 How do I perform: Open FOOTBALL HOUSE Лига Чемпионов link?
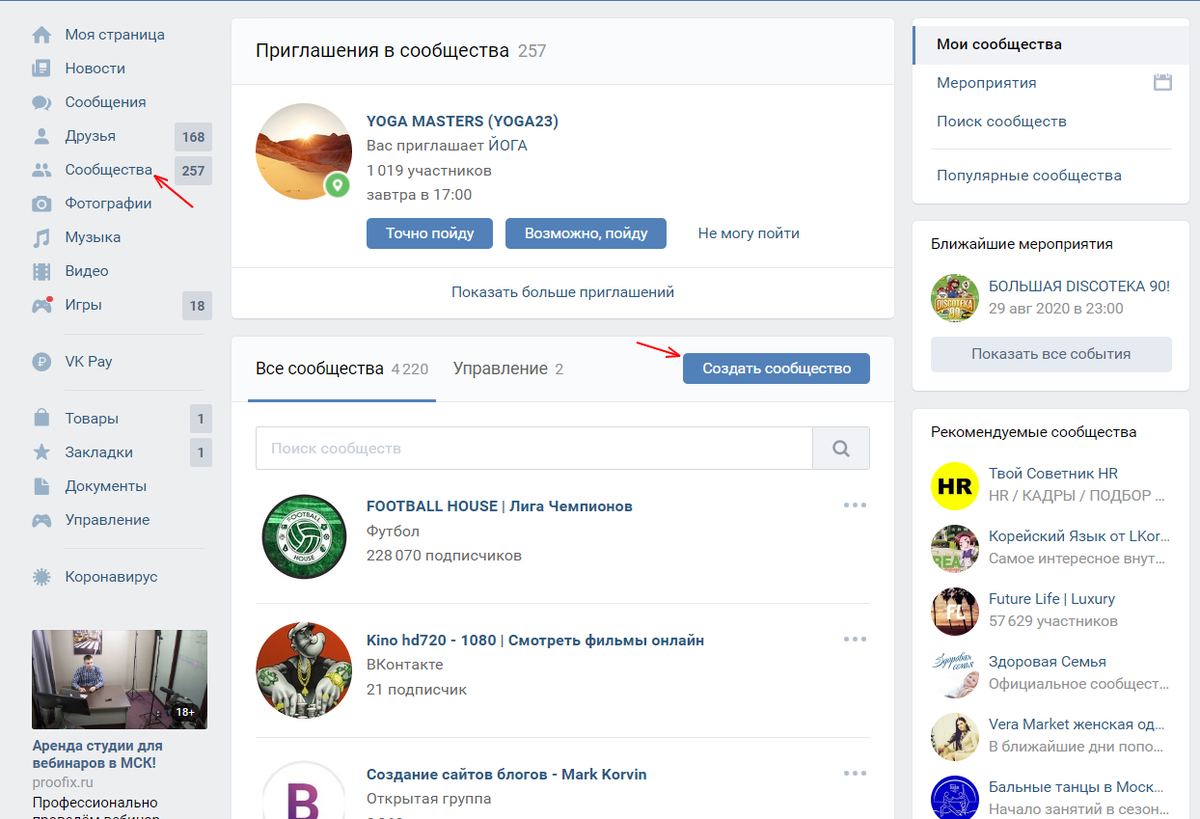499,506
